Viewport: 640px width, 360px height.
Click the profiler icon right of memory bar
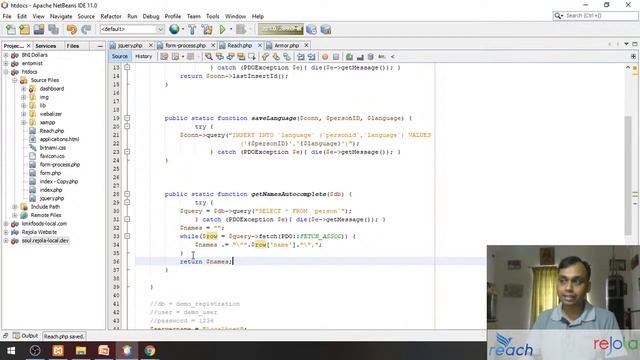click(311, 29)
